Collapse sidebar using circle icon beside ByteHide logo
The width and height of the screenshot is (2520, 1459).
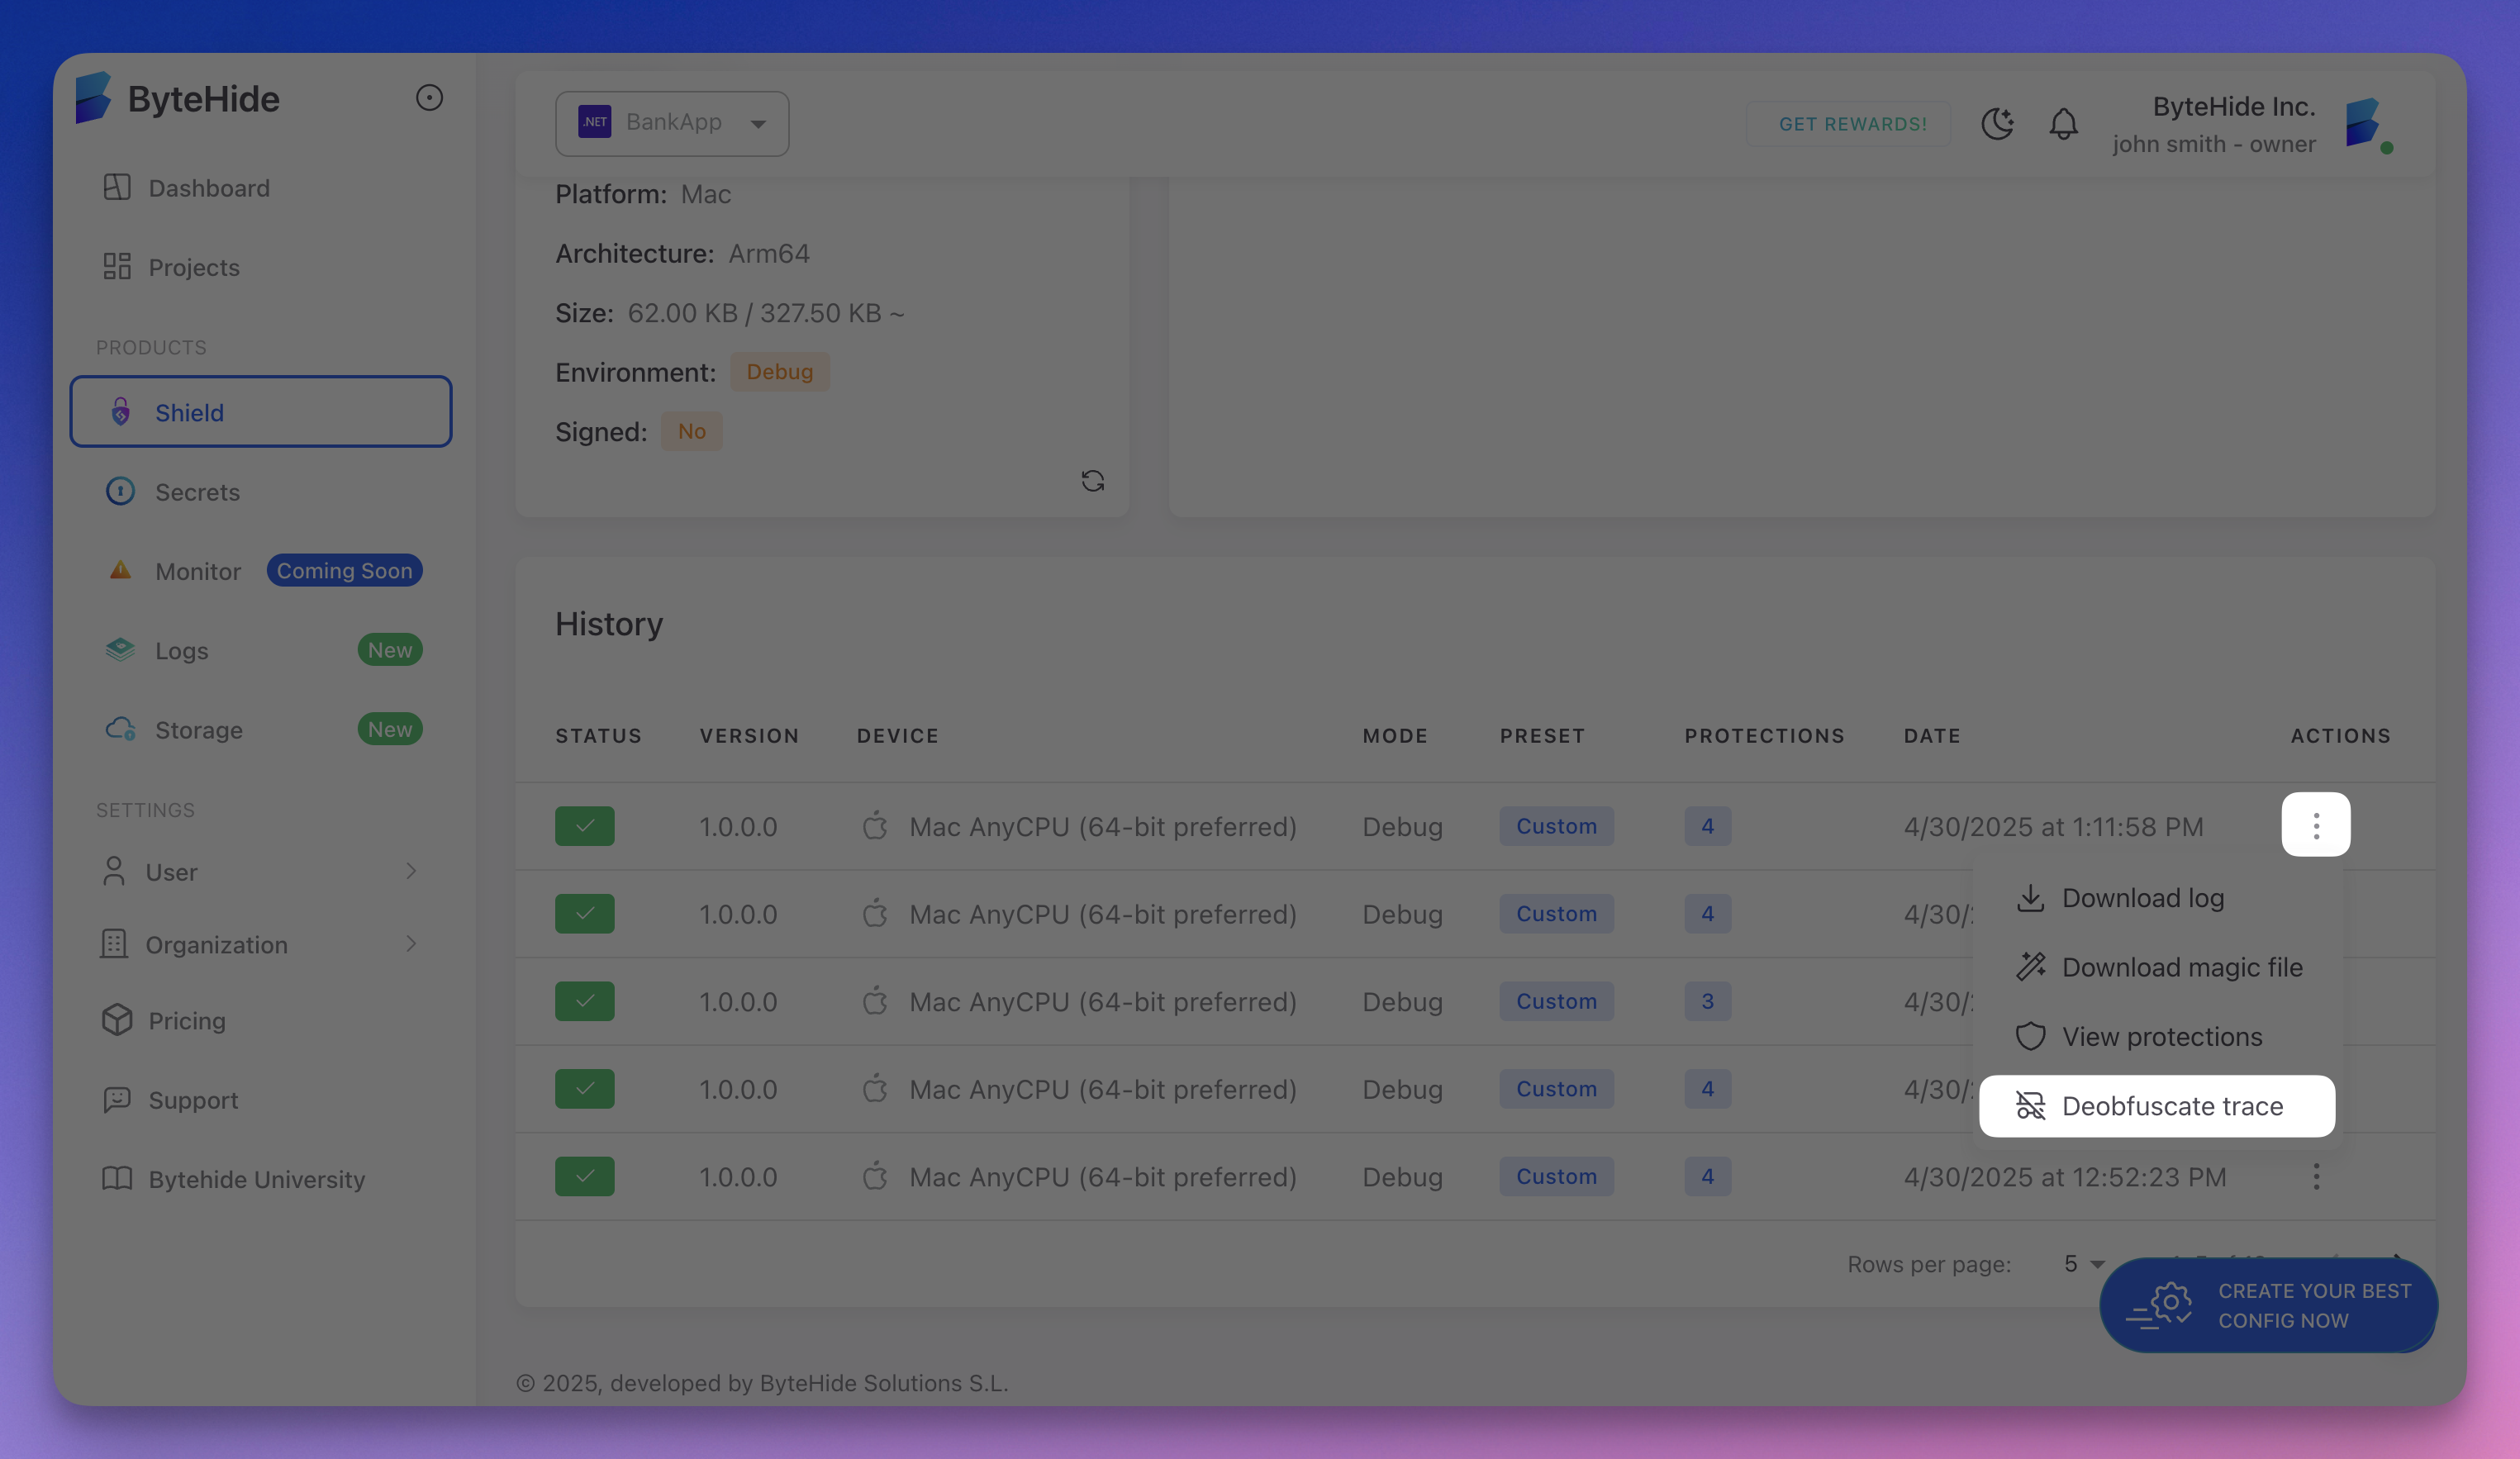[429, 98]
